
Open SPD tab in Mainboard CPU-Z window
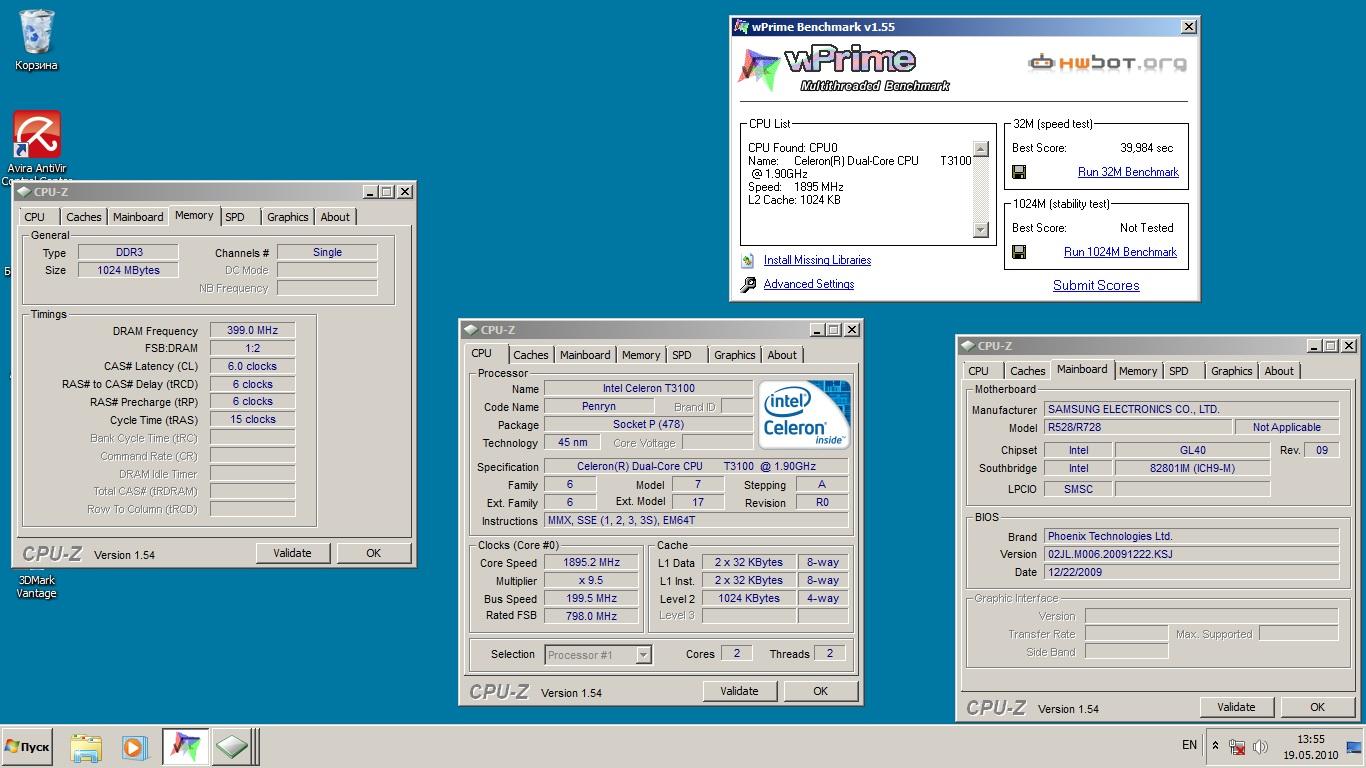1179,371
